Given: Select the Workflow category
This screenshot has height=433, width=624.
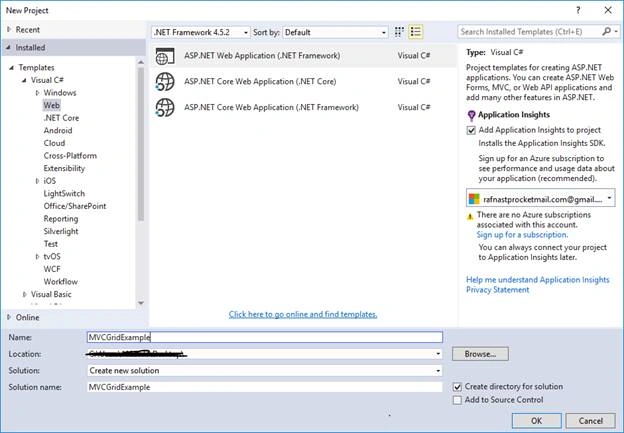Looking at the screenshot, I should (x=60, y=282).
